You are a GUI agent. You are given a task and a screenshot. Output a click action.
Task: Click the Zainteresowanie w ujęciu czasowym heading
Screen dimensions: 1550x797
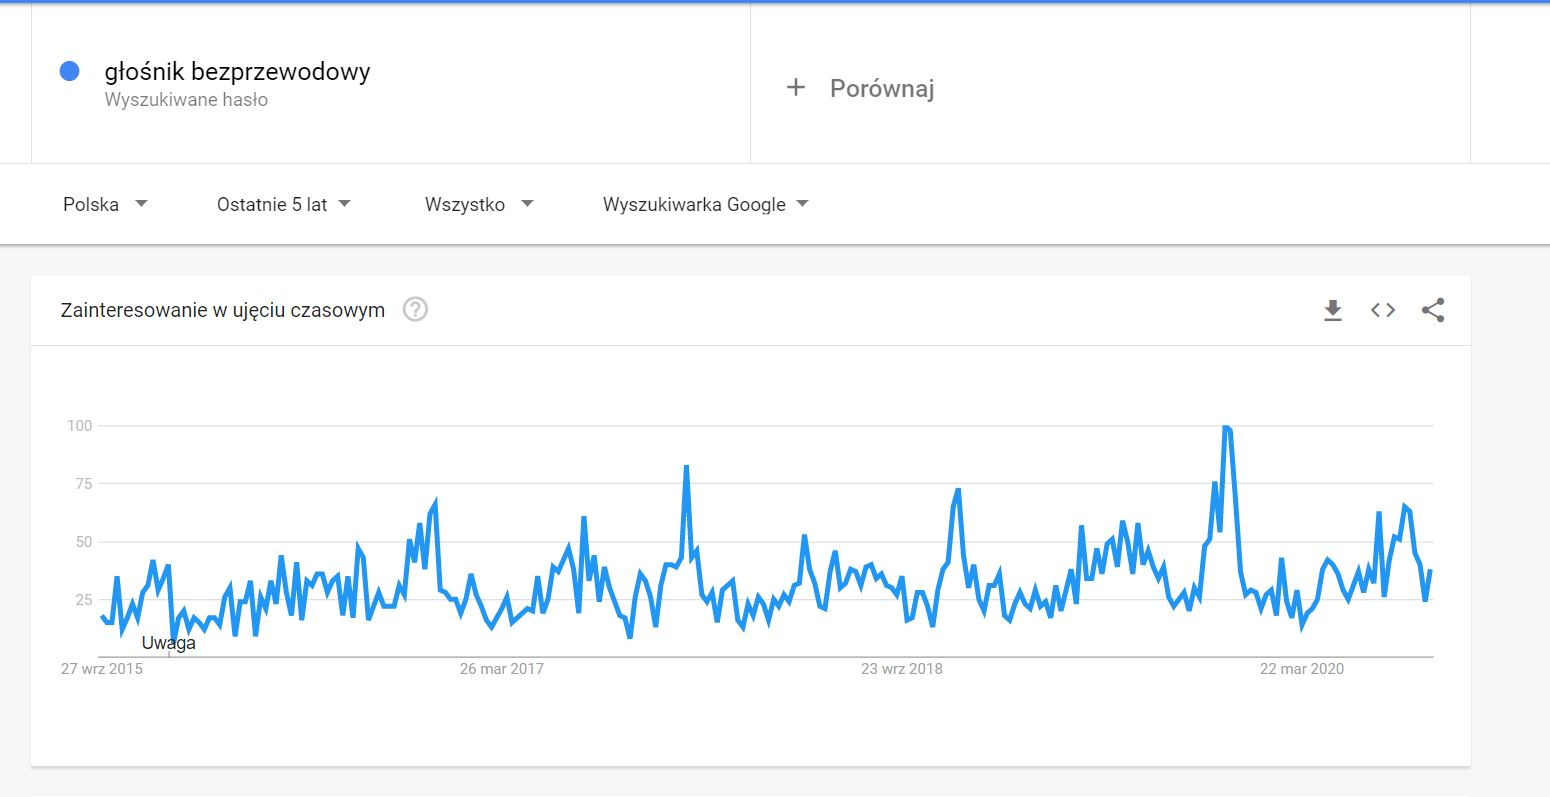[222, 310]
